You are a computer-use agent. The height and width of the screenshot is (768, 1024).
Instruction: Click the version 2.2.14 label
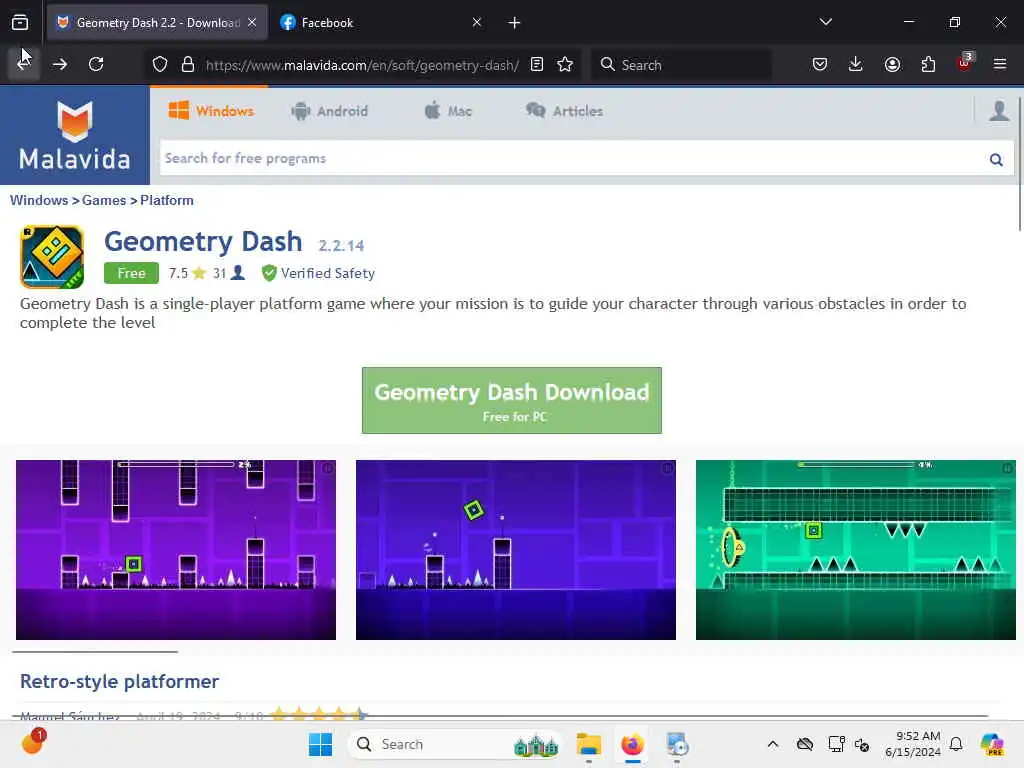coord(341,246)
